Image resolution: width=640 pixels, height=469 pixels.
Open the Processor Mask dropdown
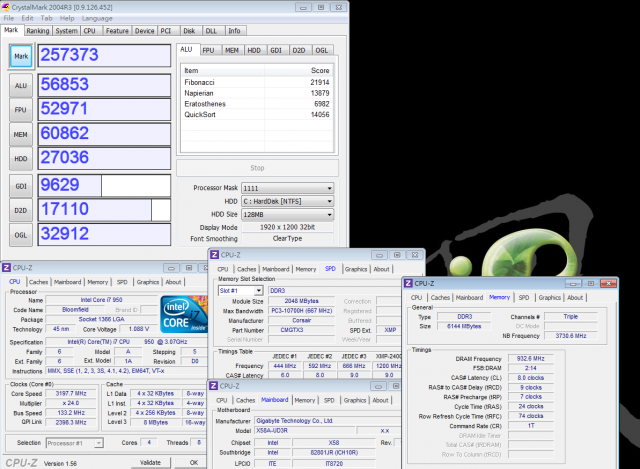(287, 188)
